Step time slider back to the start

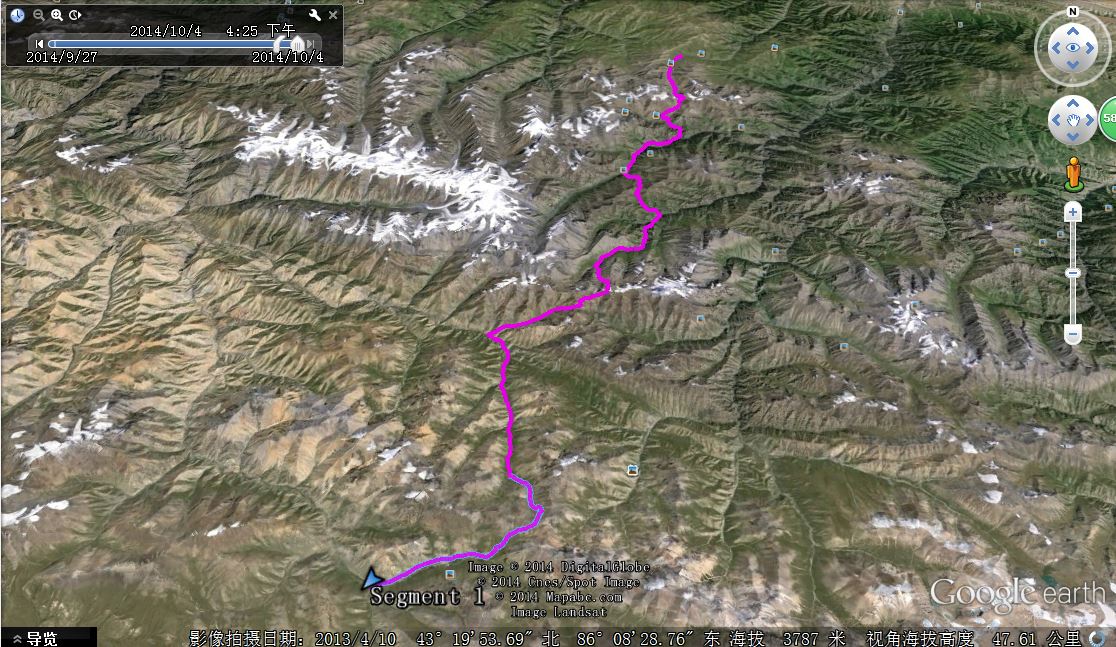[x=39, y=44]
